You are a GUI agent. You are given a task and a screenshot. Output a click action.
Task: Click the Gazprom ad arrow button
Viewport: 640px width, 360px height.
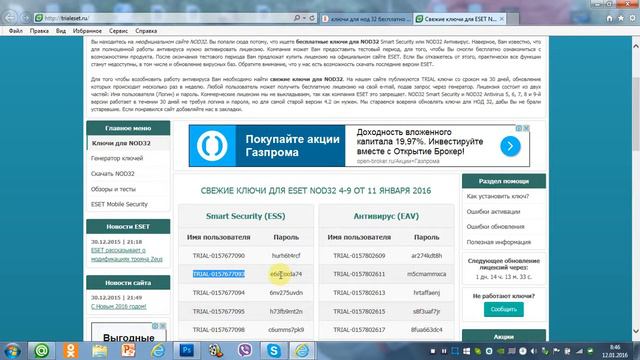click(510, 146)
